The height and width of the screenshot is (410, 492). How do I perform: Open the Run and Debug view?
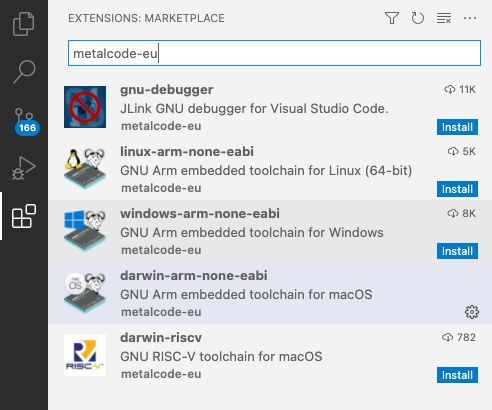[x=23, y=168]
